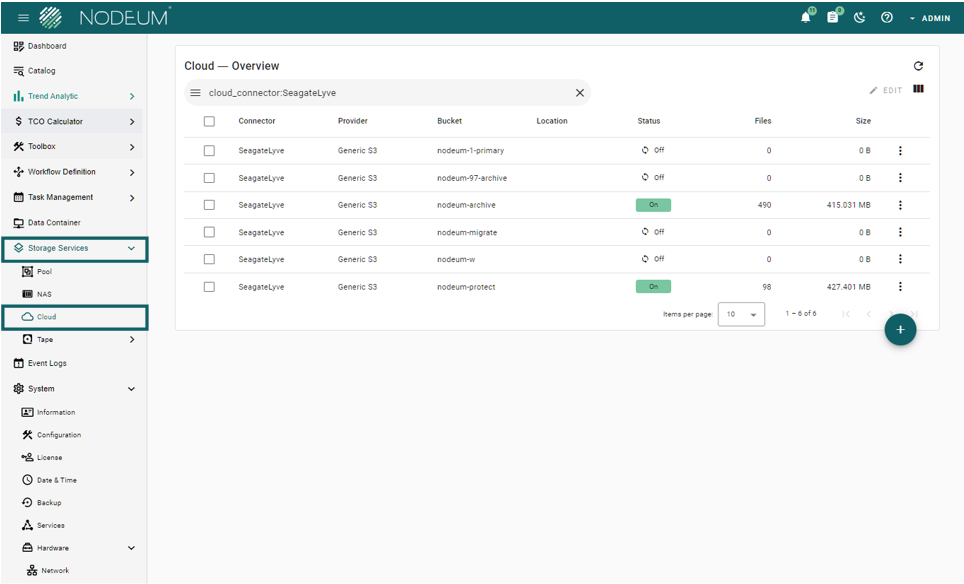Open the clipboard tasks icon
The image size is (964, 584).
(832, 17)
